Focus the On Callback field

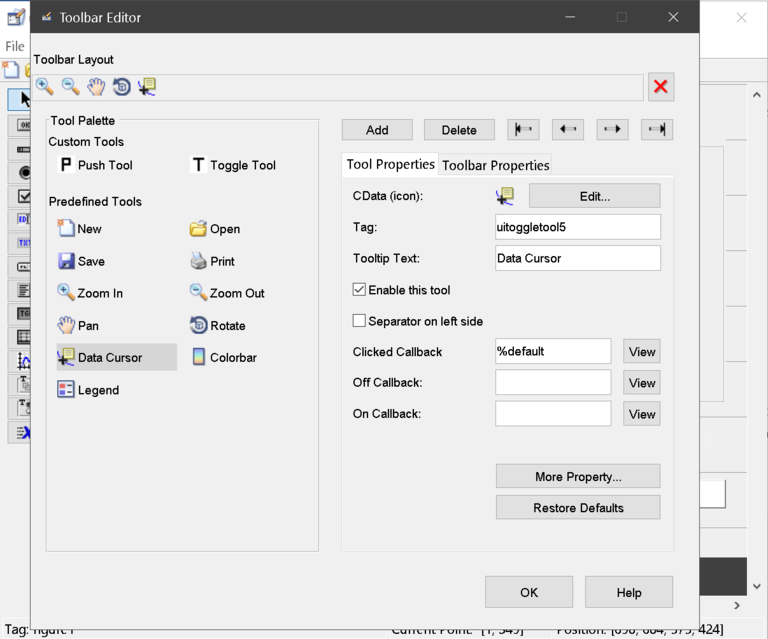(x=553, y=414)
